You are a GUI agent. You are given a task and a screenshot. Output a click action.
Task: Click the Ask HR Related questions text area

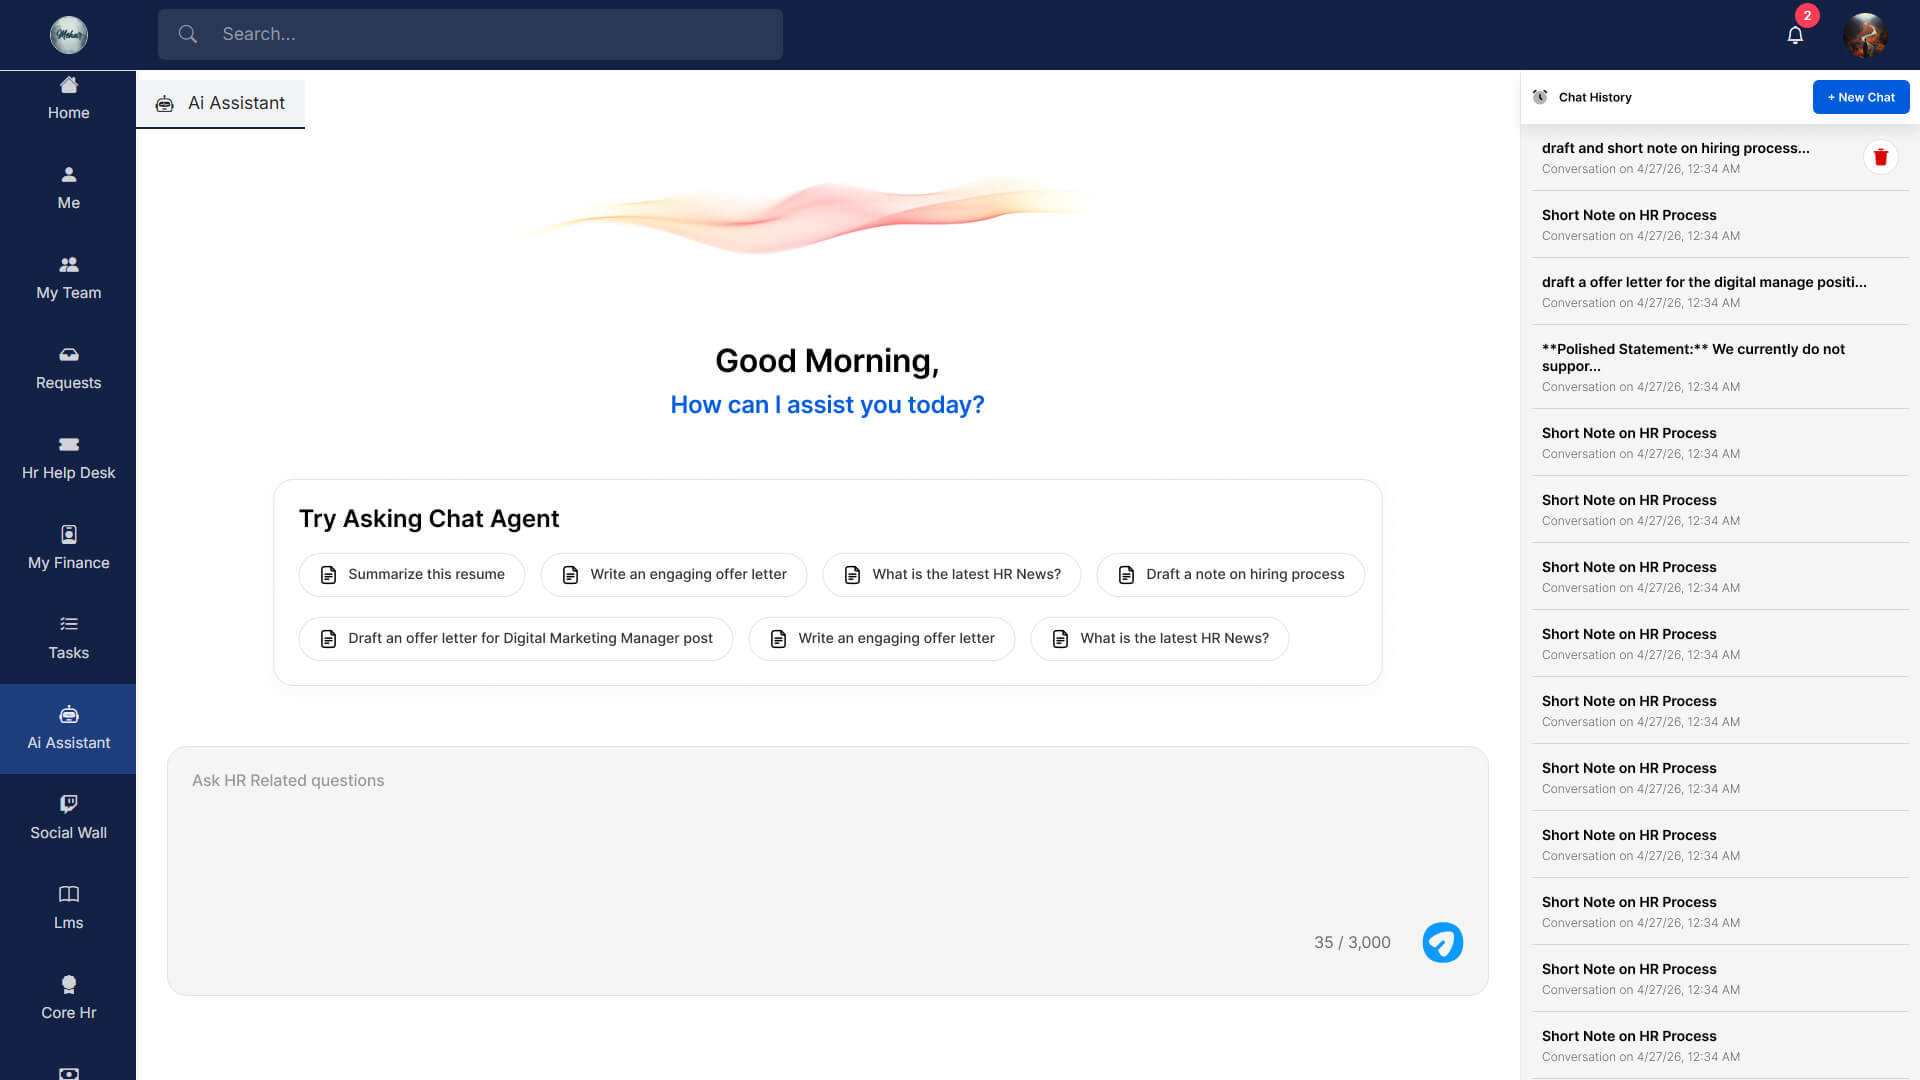827,870
